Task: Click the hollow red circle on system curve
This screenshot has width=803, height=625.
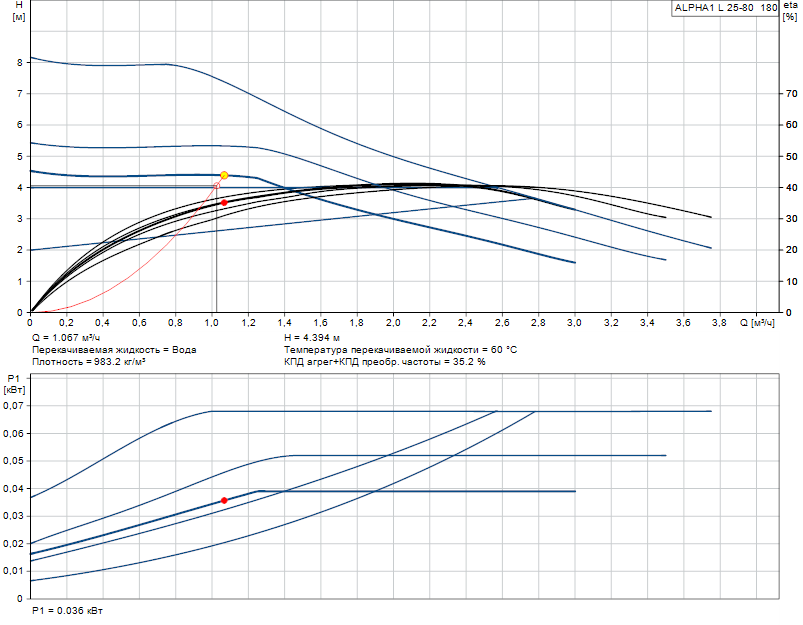Action: tap(217, 186)
